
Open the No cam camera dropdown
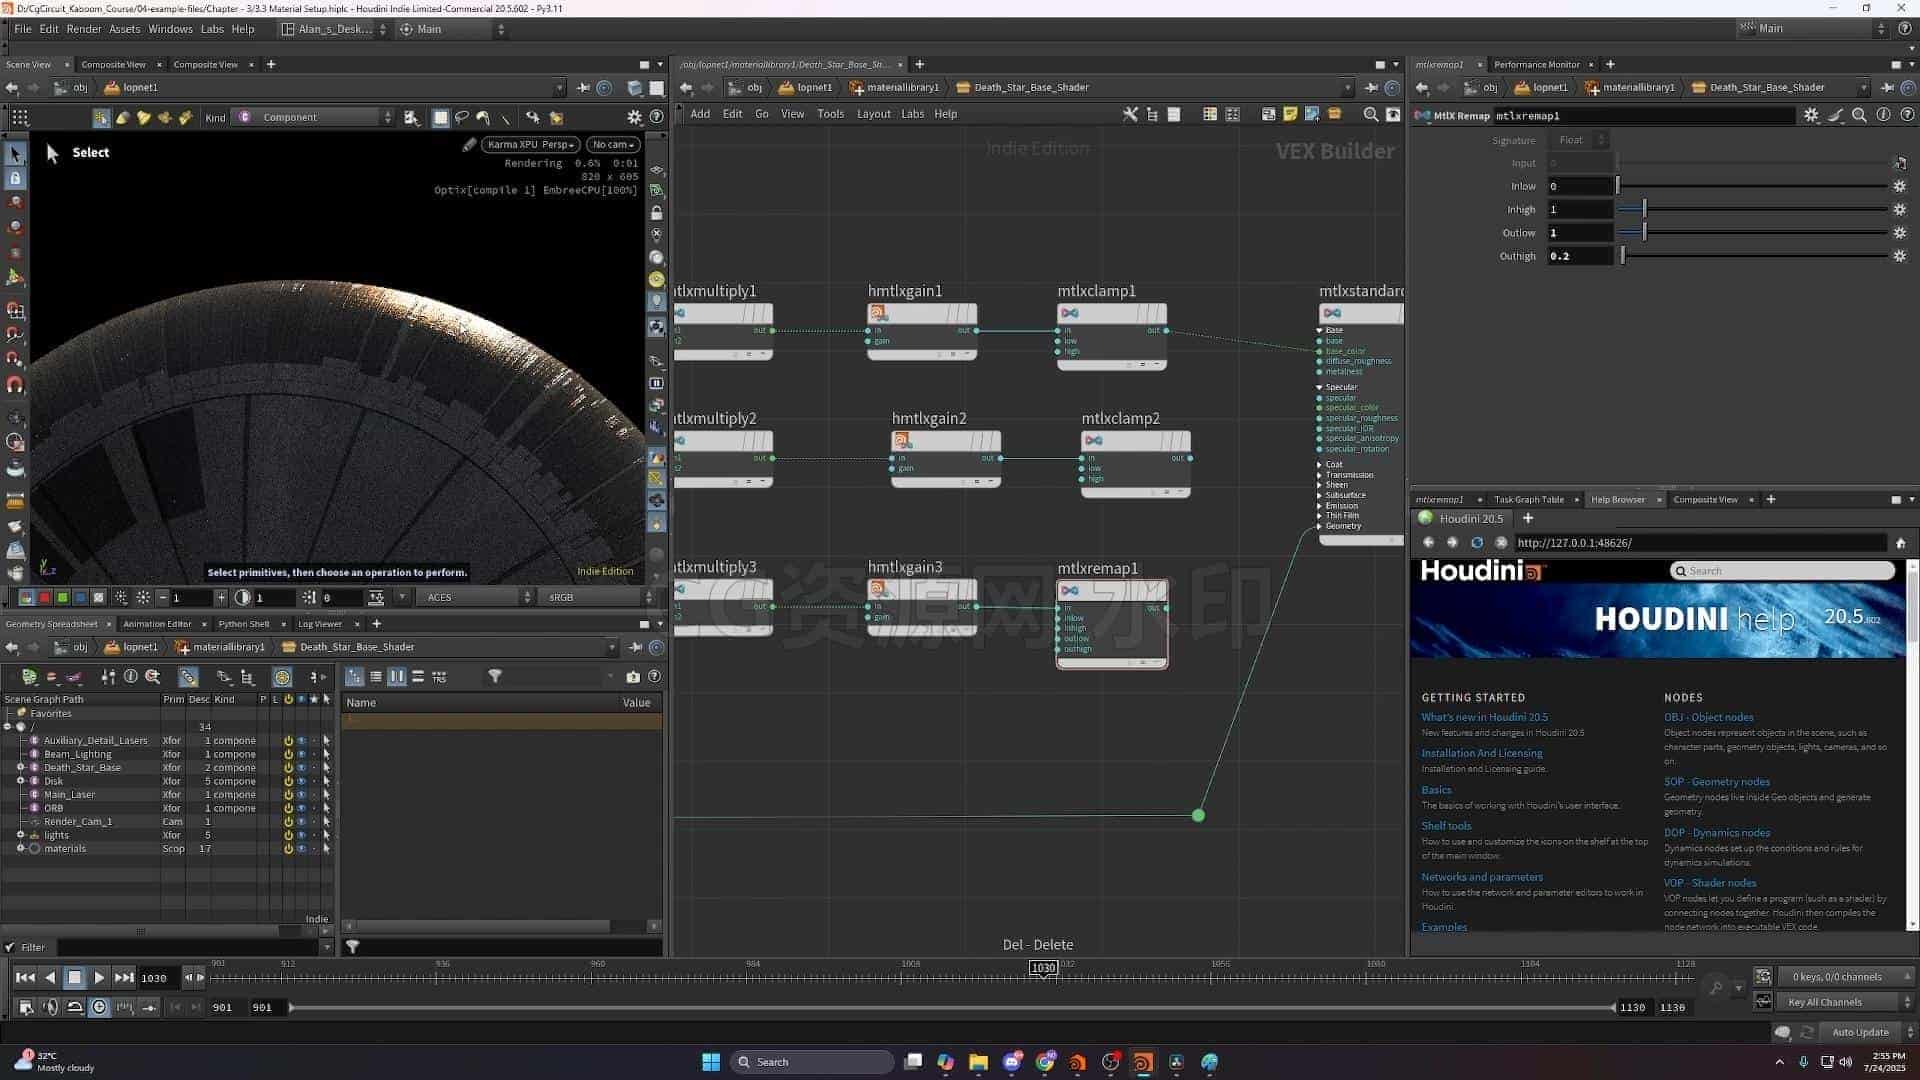coord(613,144)
